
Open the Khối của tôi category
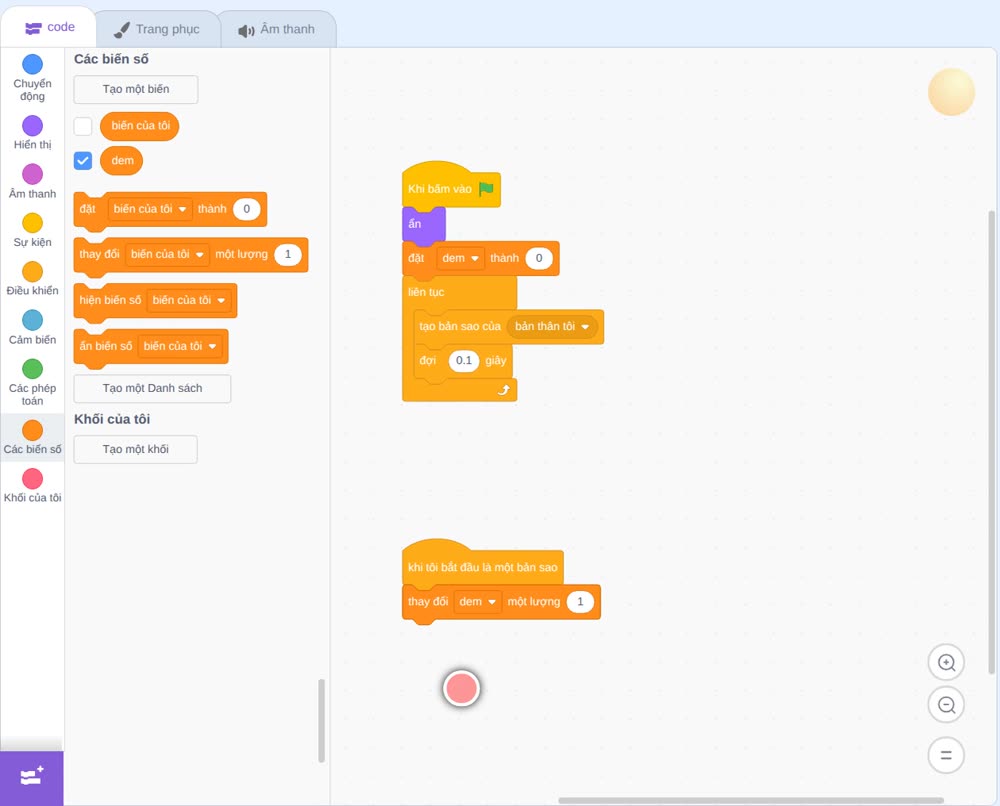(x=33, y=485)
